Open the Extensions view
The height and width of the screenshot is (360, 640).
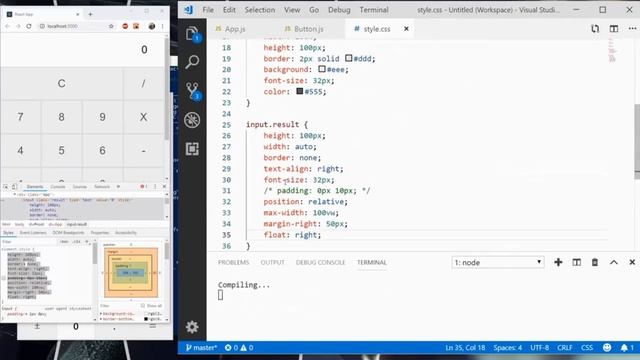tap(192, 149)
